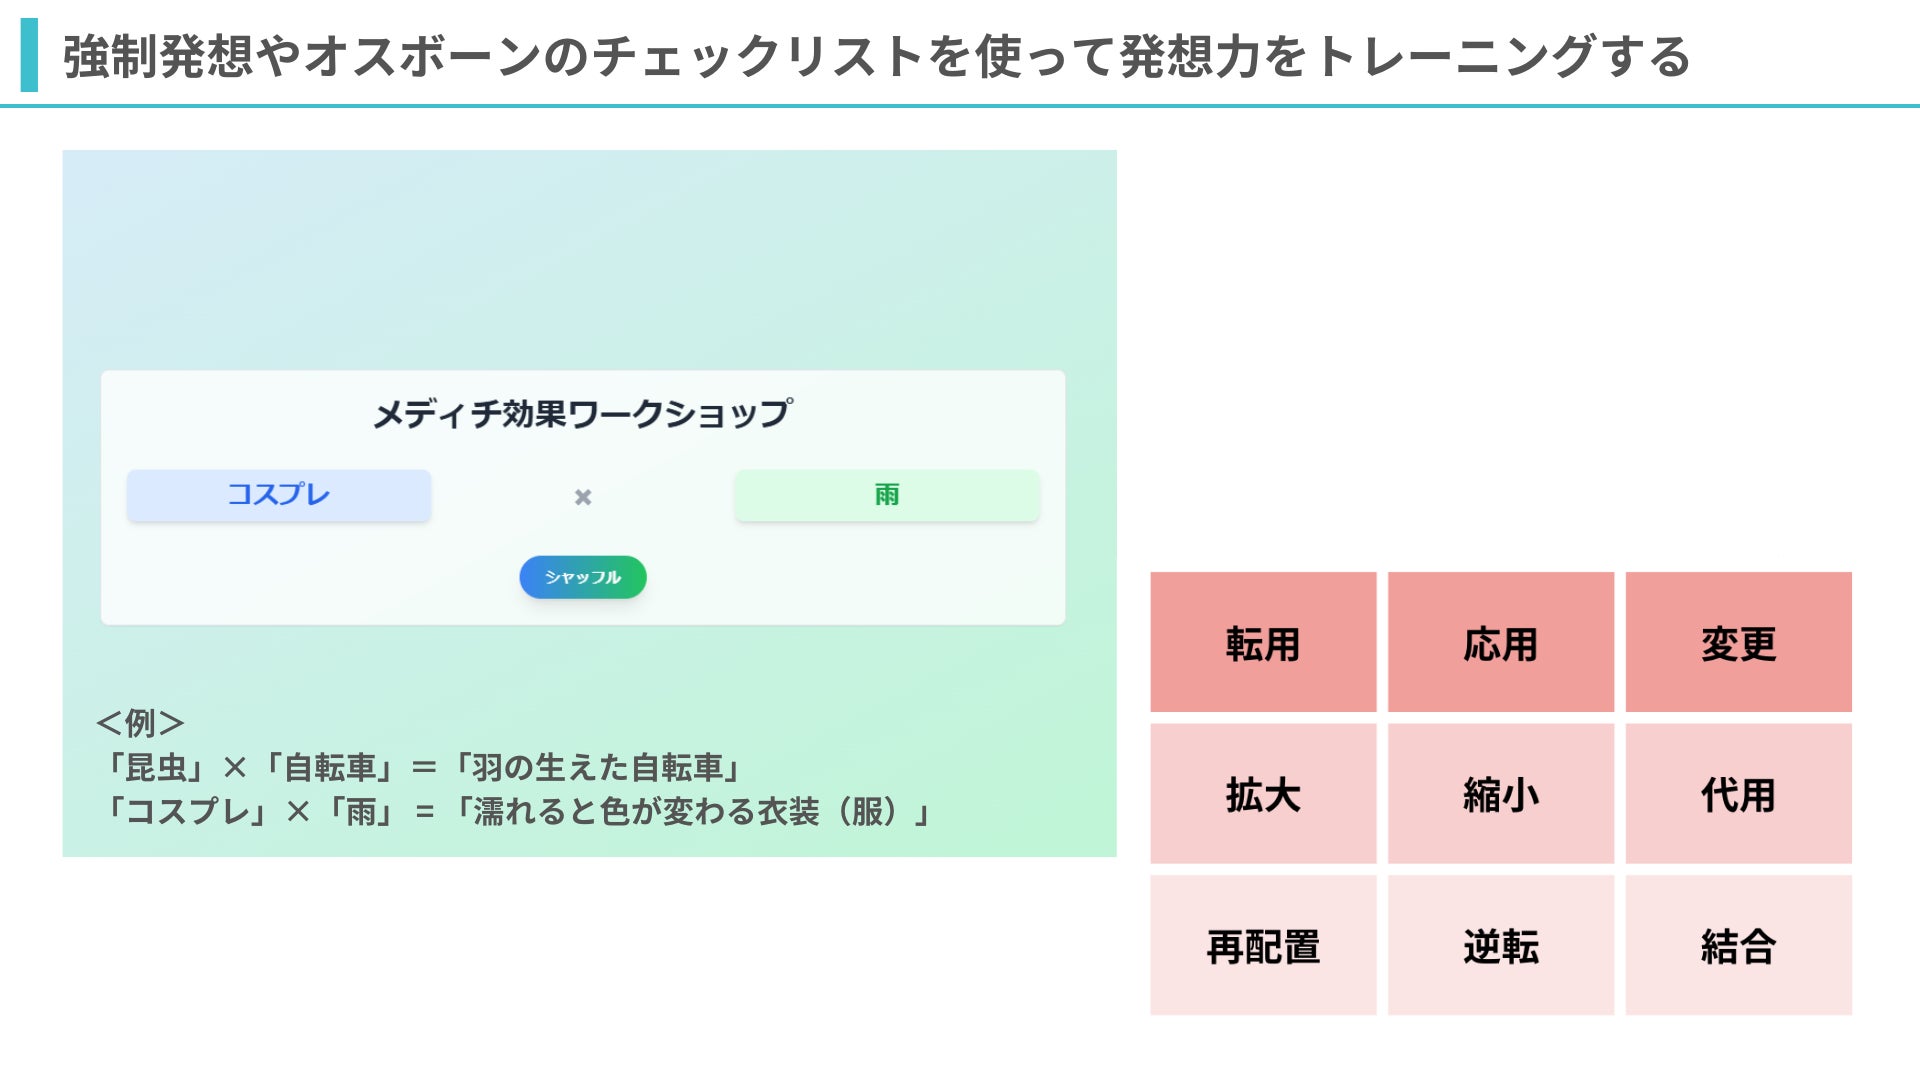Select the 拡大 tile

pyautogui.click(x=1263, y=794)
